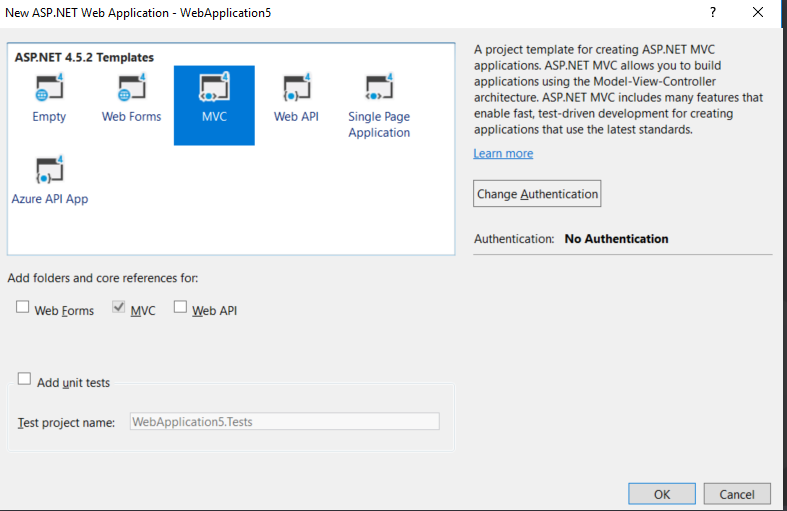Enable the Add unit tests checkbox
Screen dimensions: 787x511
coord(24,378)
